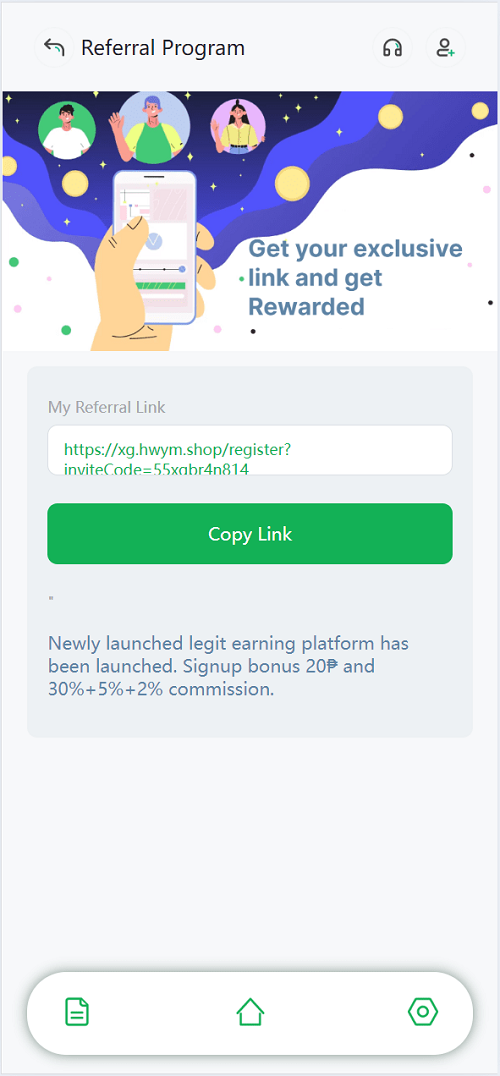Select the man in white shirt avatar

(x=67, y=130)
